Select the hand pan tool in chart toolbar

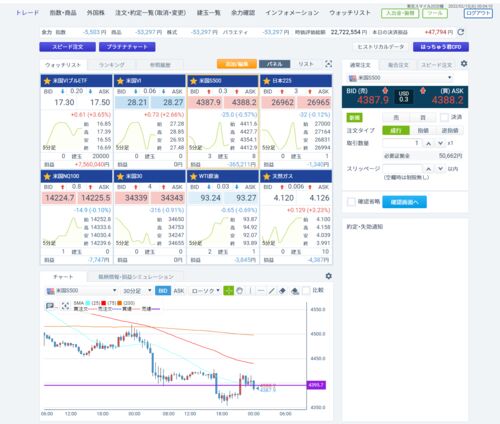[x=240, y=291]
